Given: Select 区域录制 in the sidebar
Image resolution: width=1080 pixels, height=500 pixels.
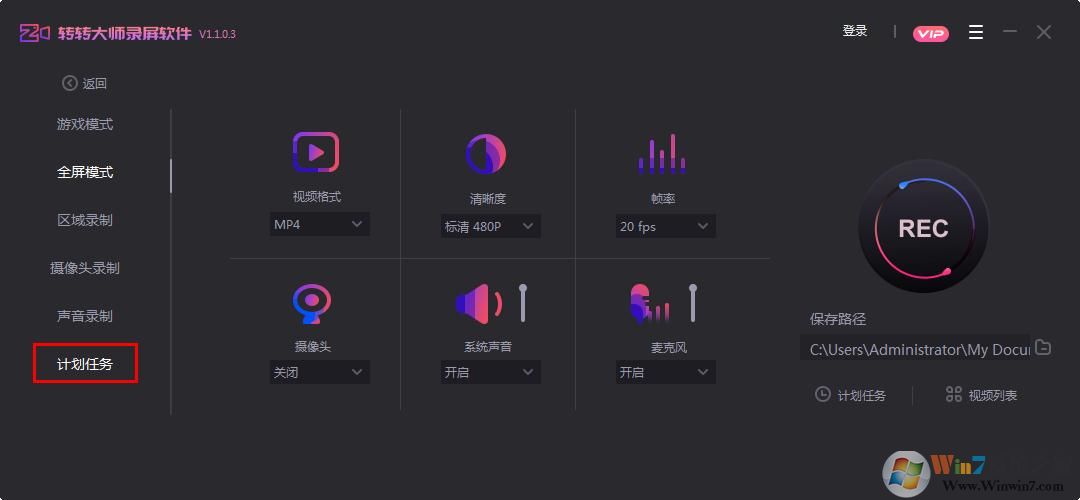Looking at the screenshot, I should pos(85,220).
